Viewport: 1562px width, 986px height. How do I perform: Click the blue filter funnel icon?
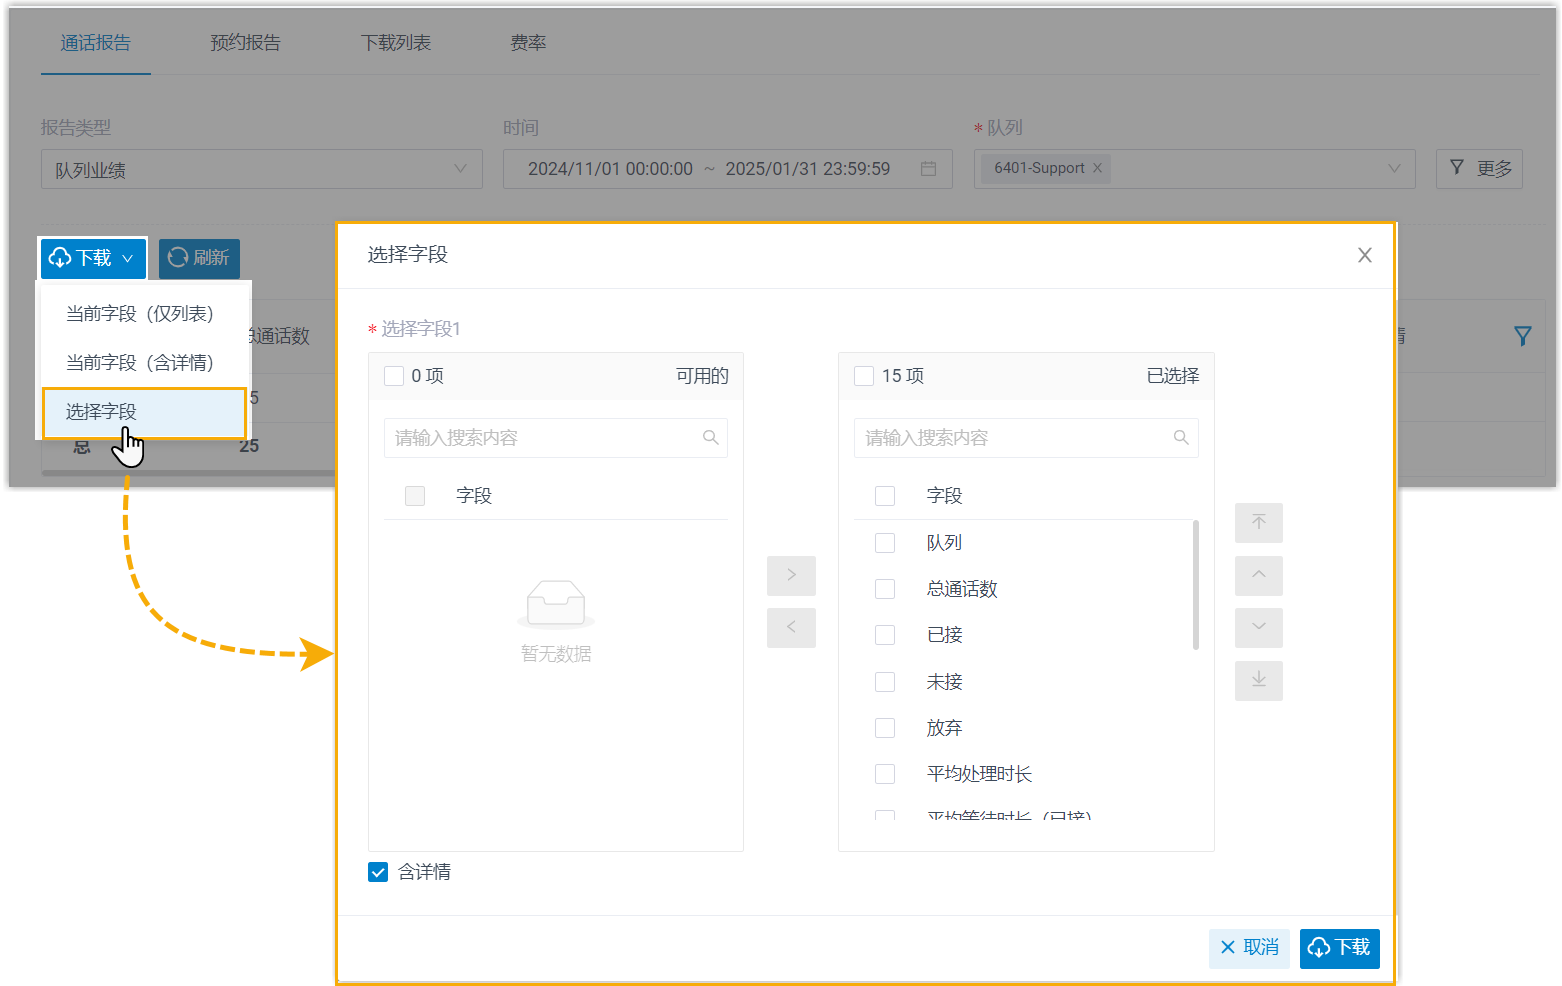point(1522,336)
